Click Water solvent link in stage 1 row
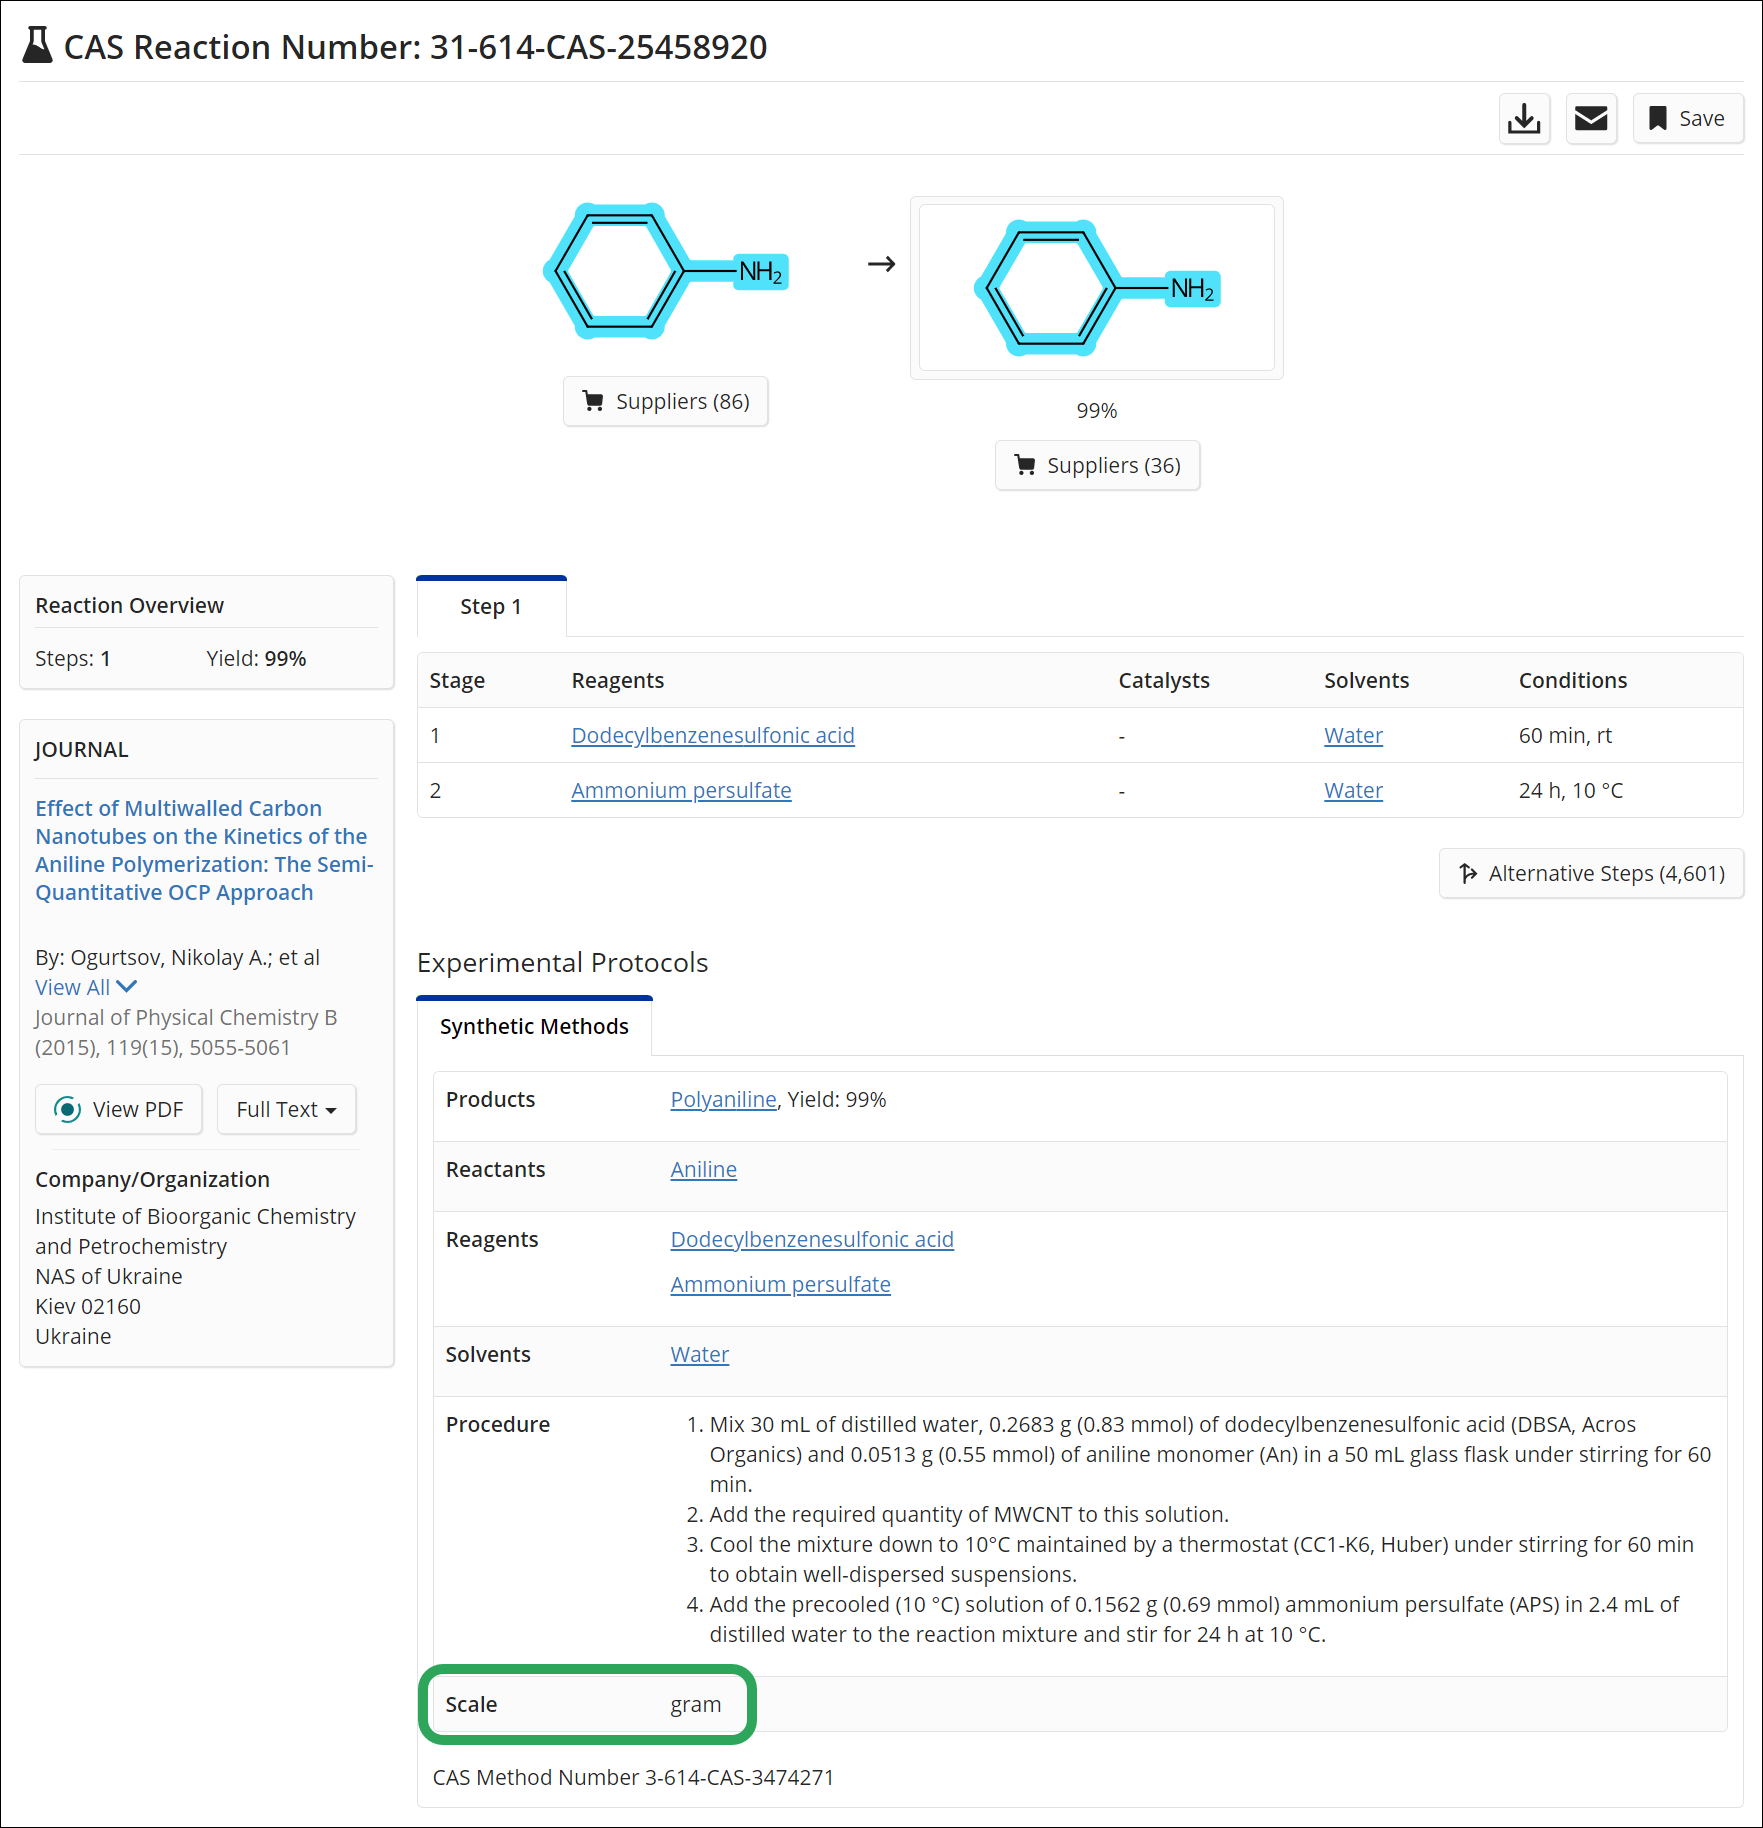 coord(1353,735)
